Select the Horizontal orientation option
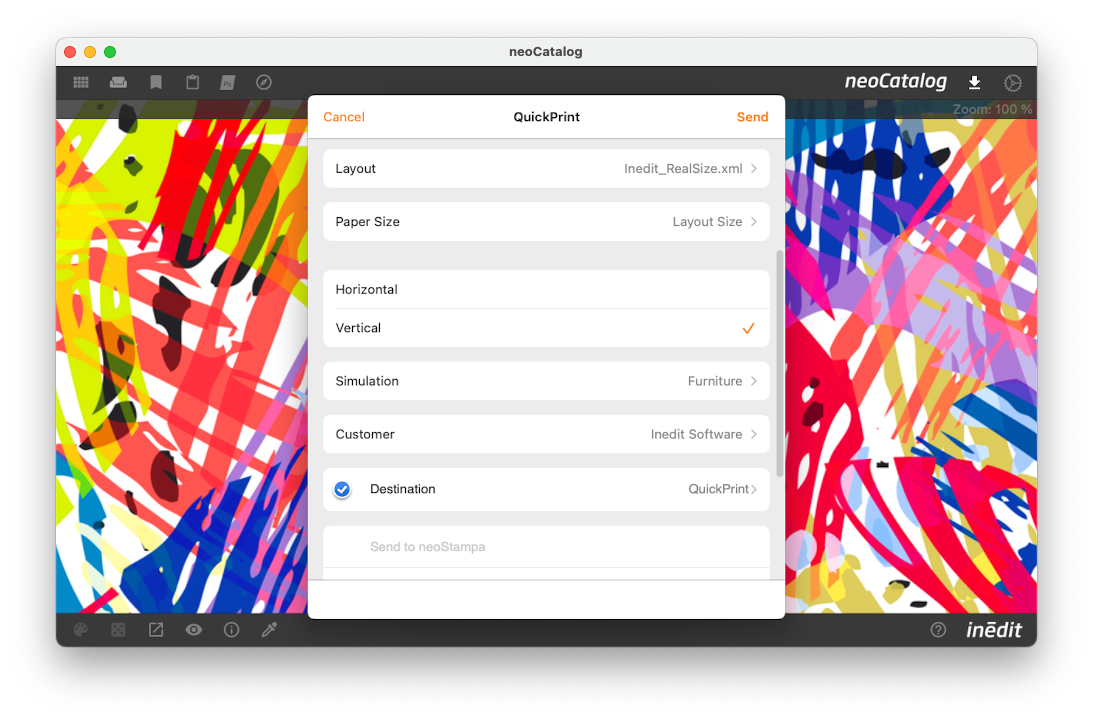The width and height of the screenshot is (1093, 721). 546,289
